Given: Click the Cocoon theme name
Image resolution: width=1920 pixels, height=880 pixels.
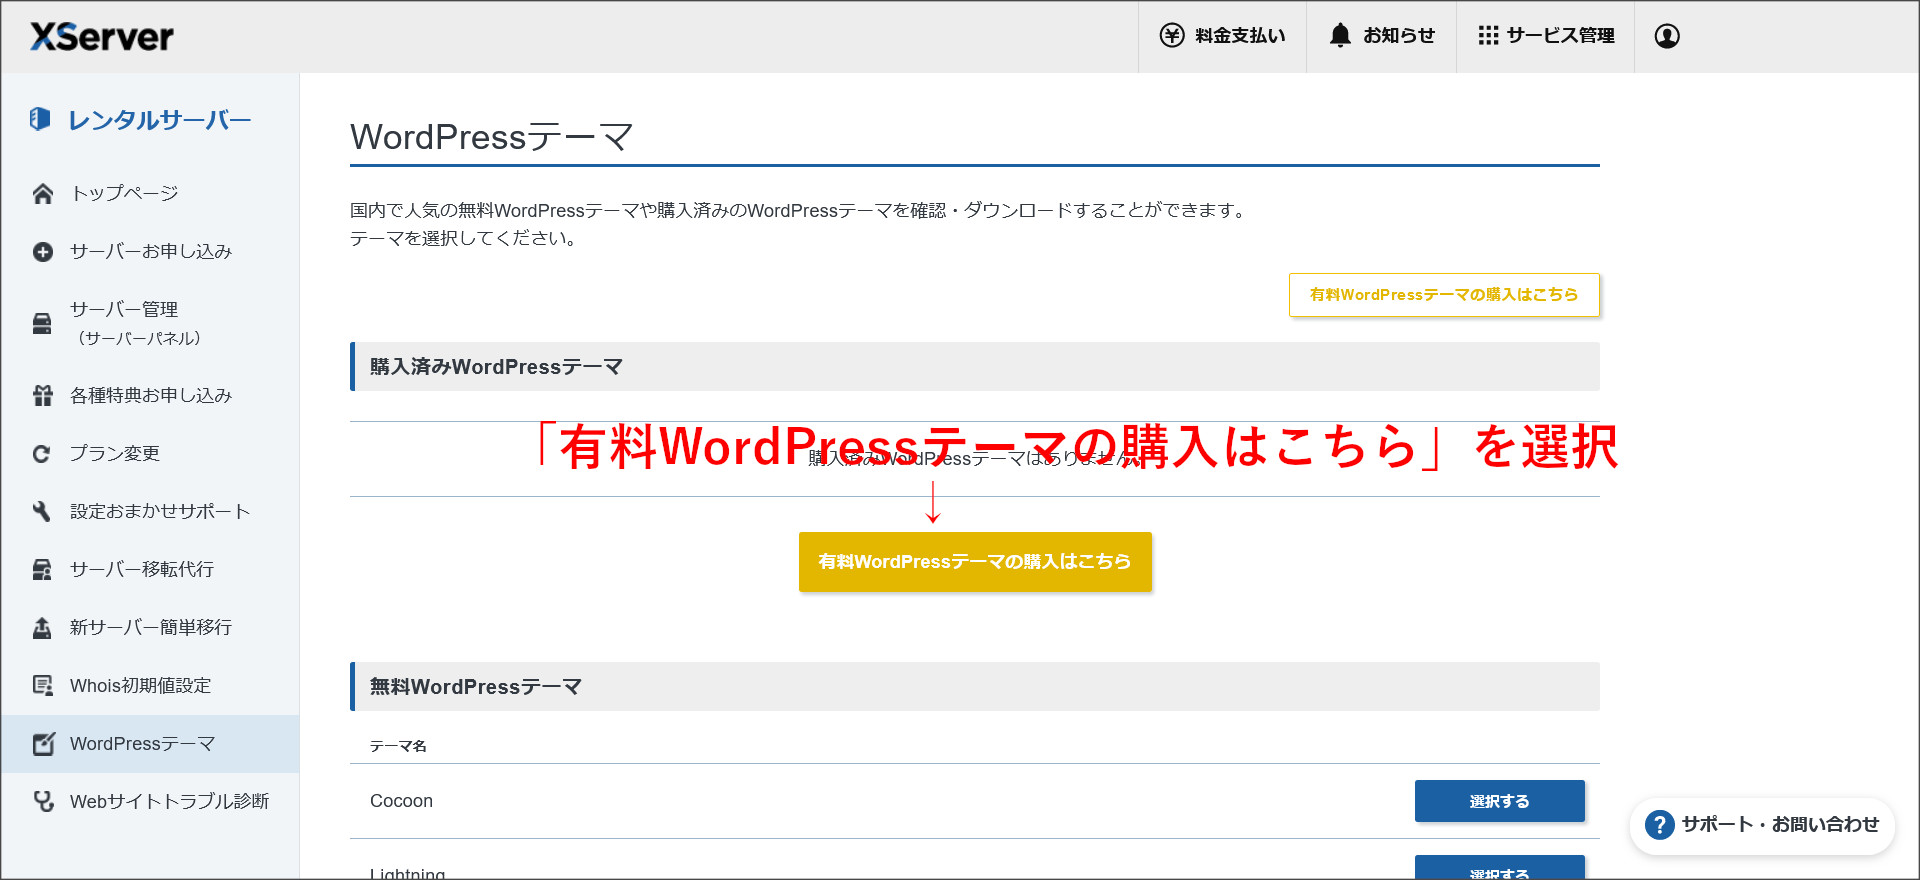Looking at the screenshot, I should click(x=401, y=801).
